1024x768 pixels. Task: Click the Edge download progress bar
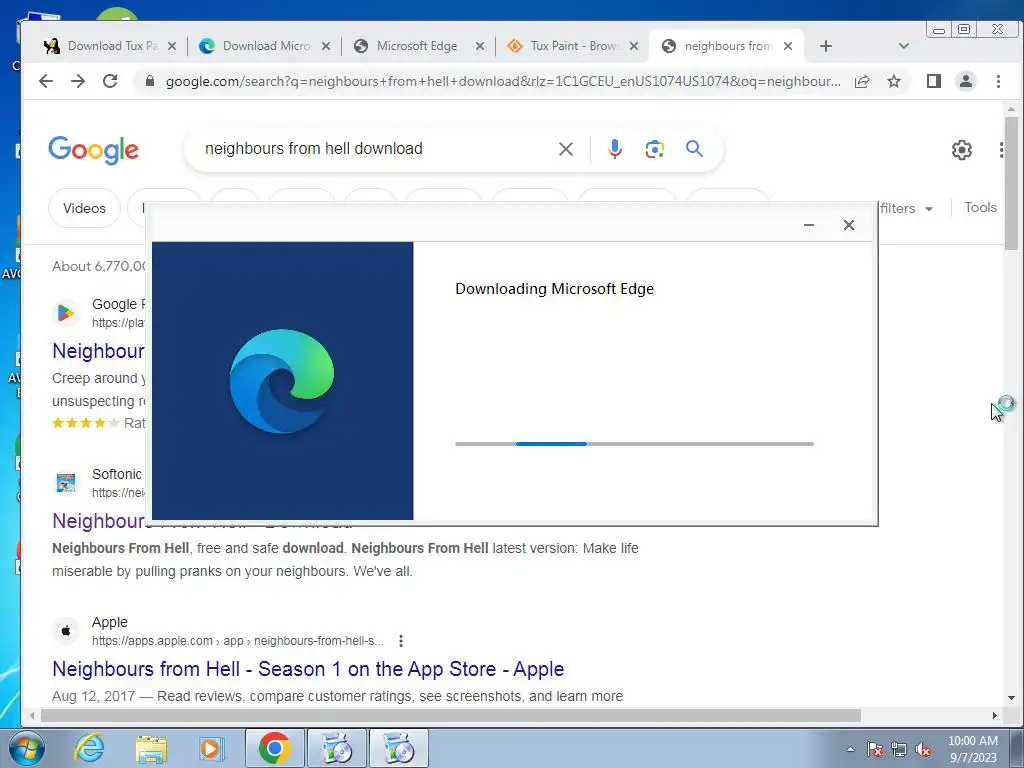(634, 444)
